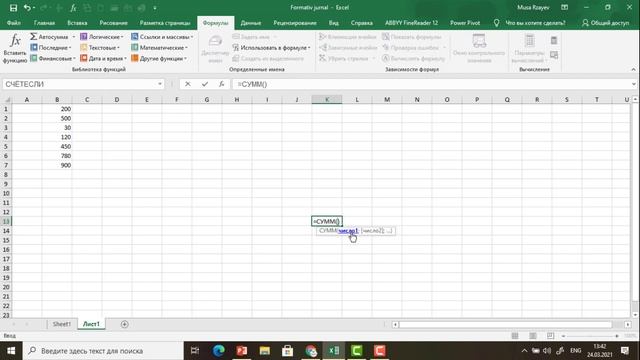Image resolution: width=640 pixels, height=360 pixels.
Task: Cancel formula entry with X button
Action: [x=187, y=84]
